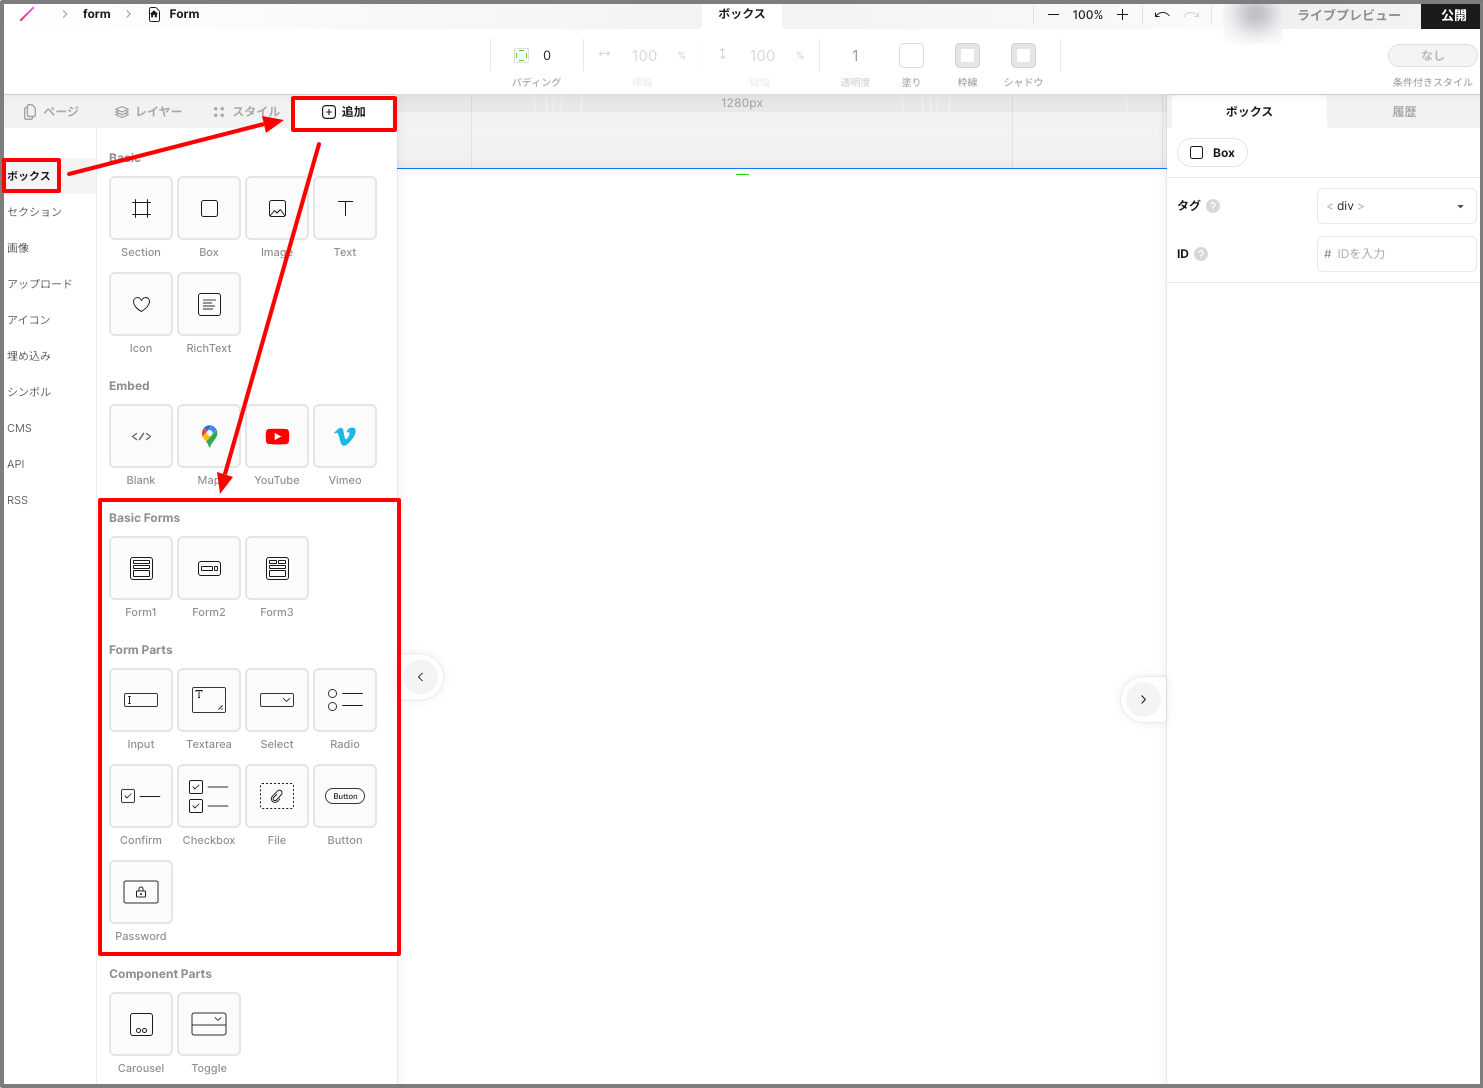Collapse the left panel with arrow

coord(421,677)
